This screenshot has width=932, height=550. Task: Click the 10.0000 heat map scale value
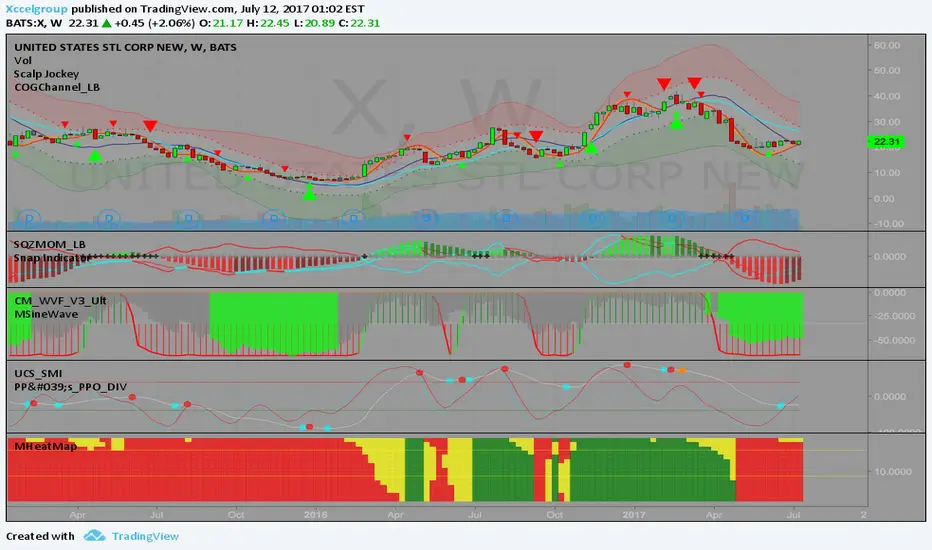tap(892, 472)
